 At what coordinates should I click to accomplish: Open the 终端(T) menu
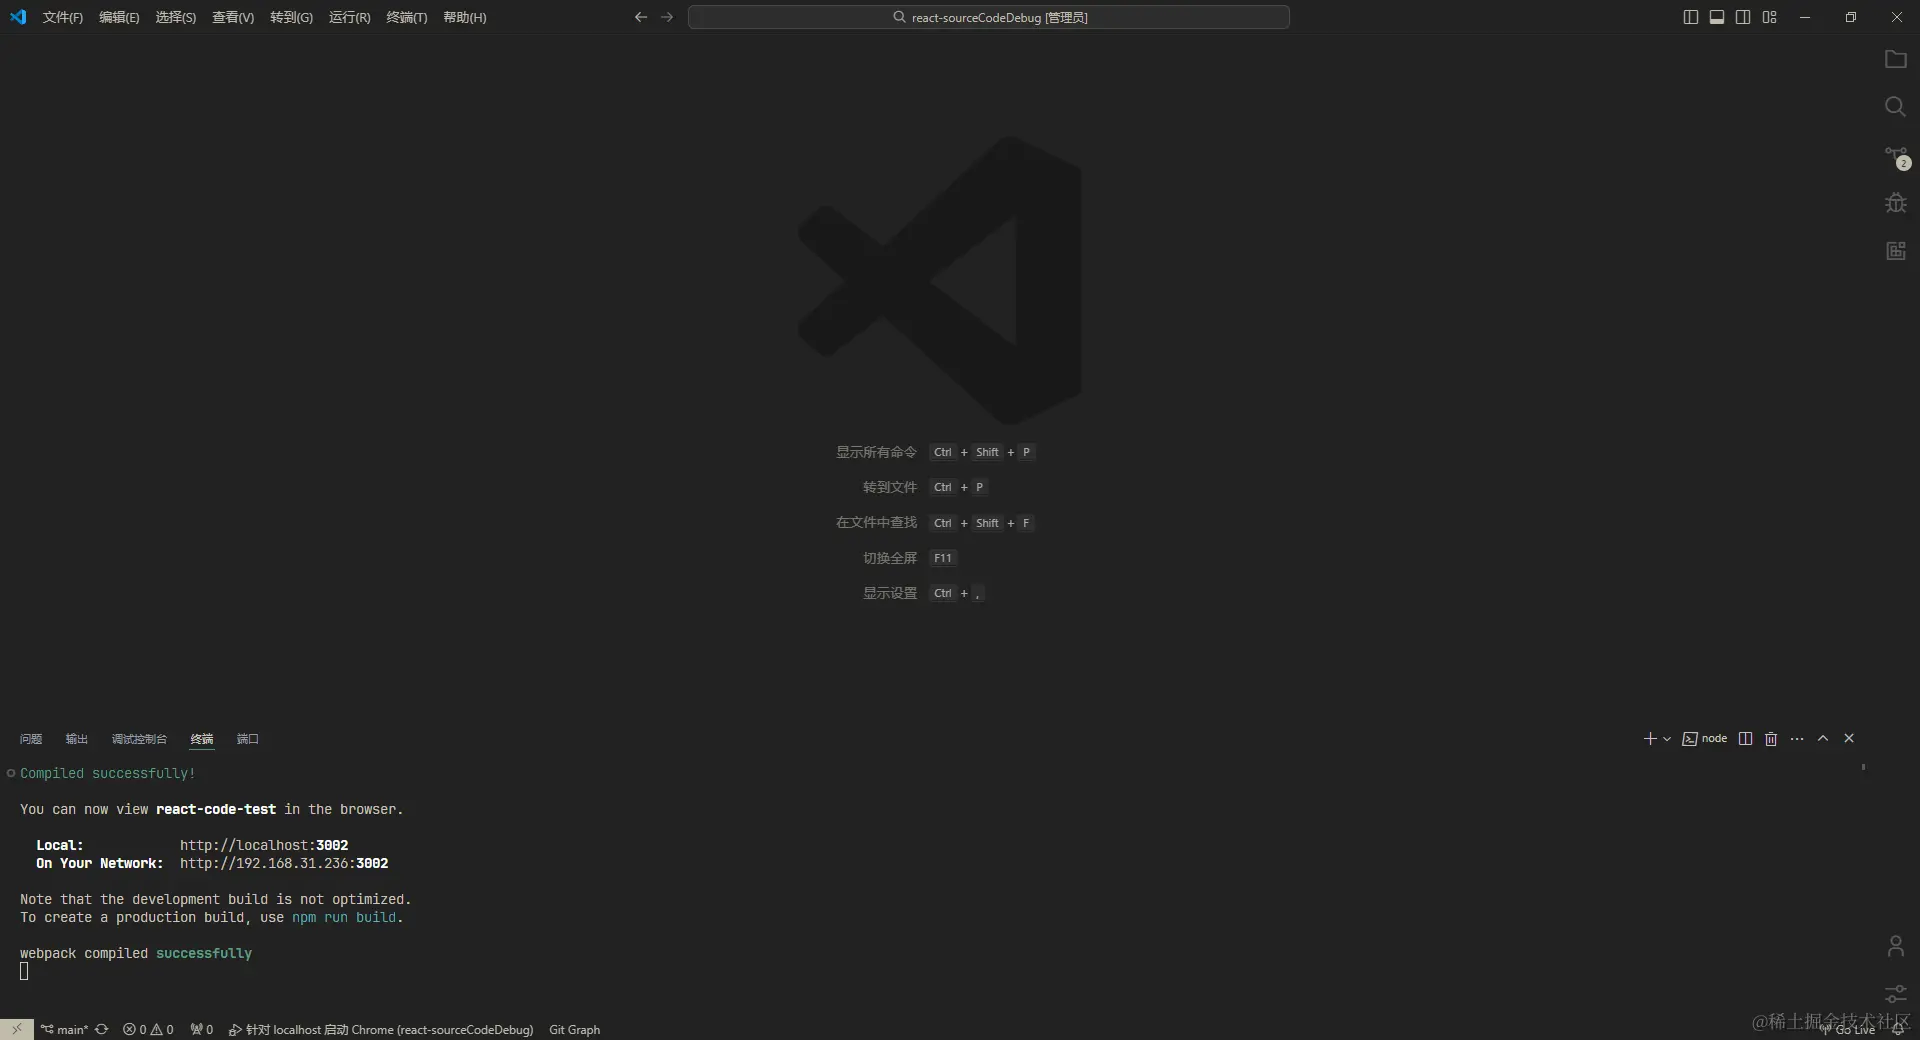pyautogui.click(x=407, y=17)
